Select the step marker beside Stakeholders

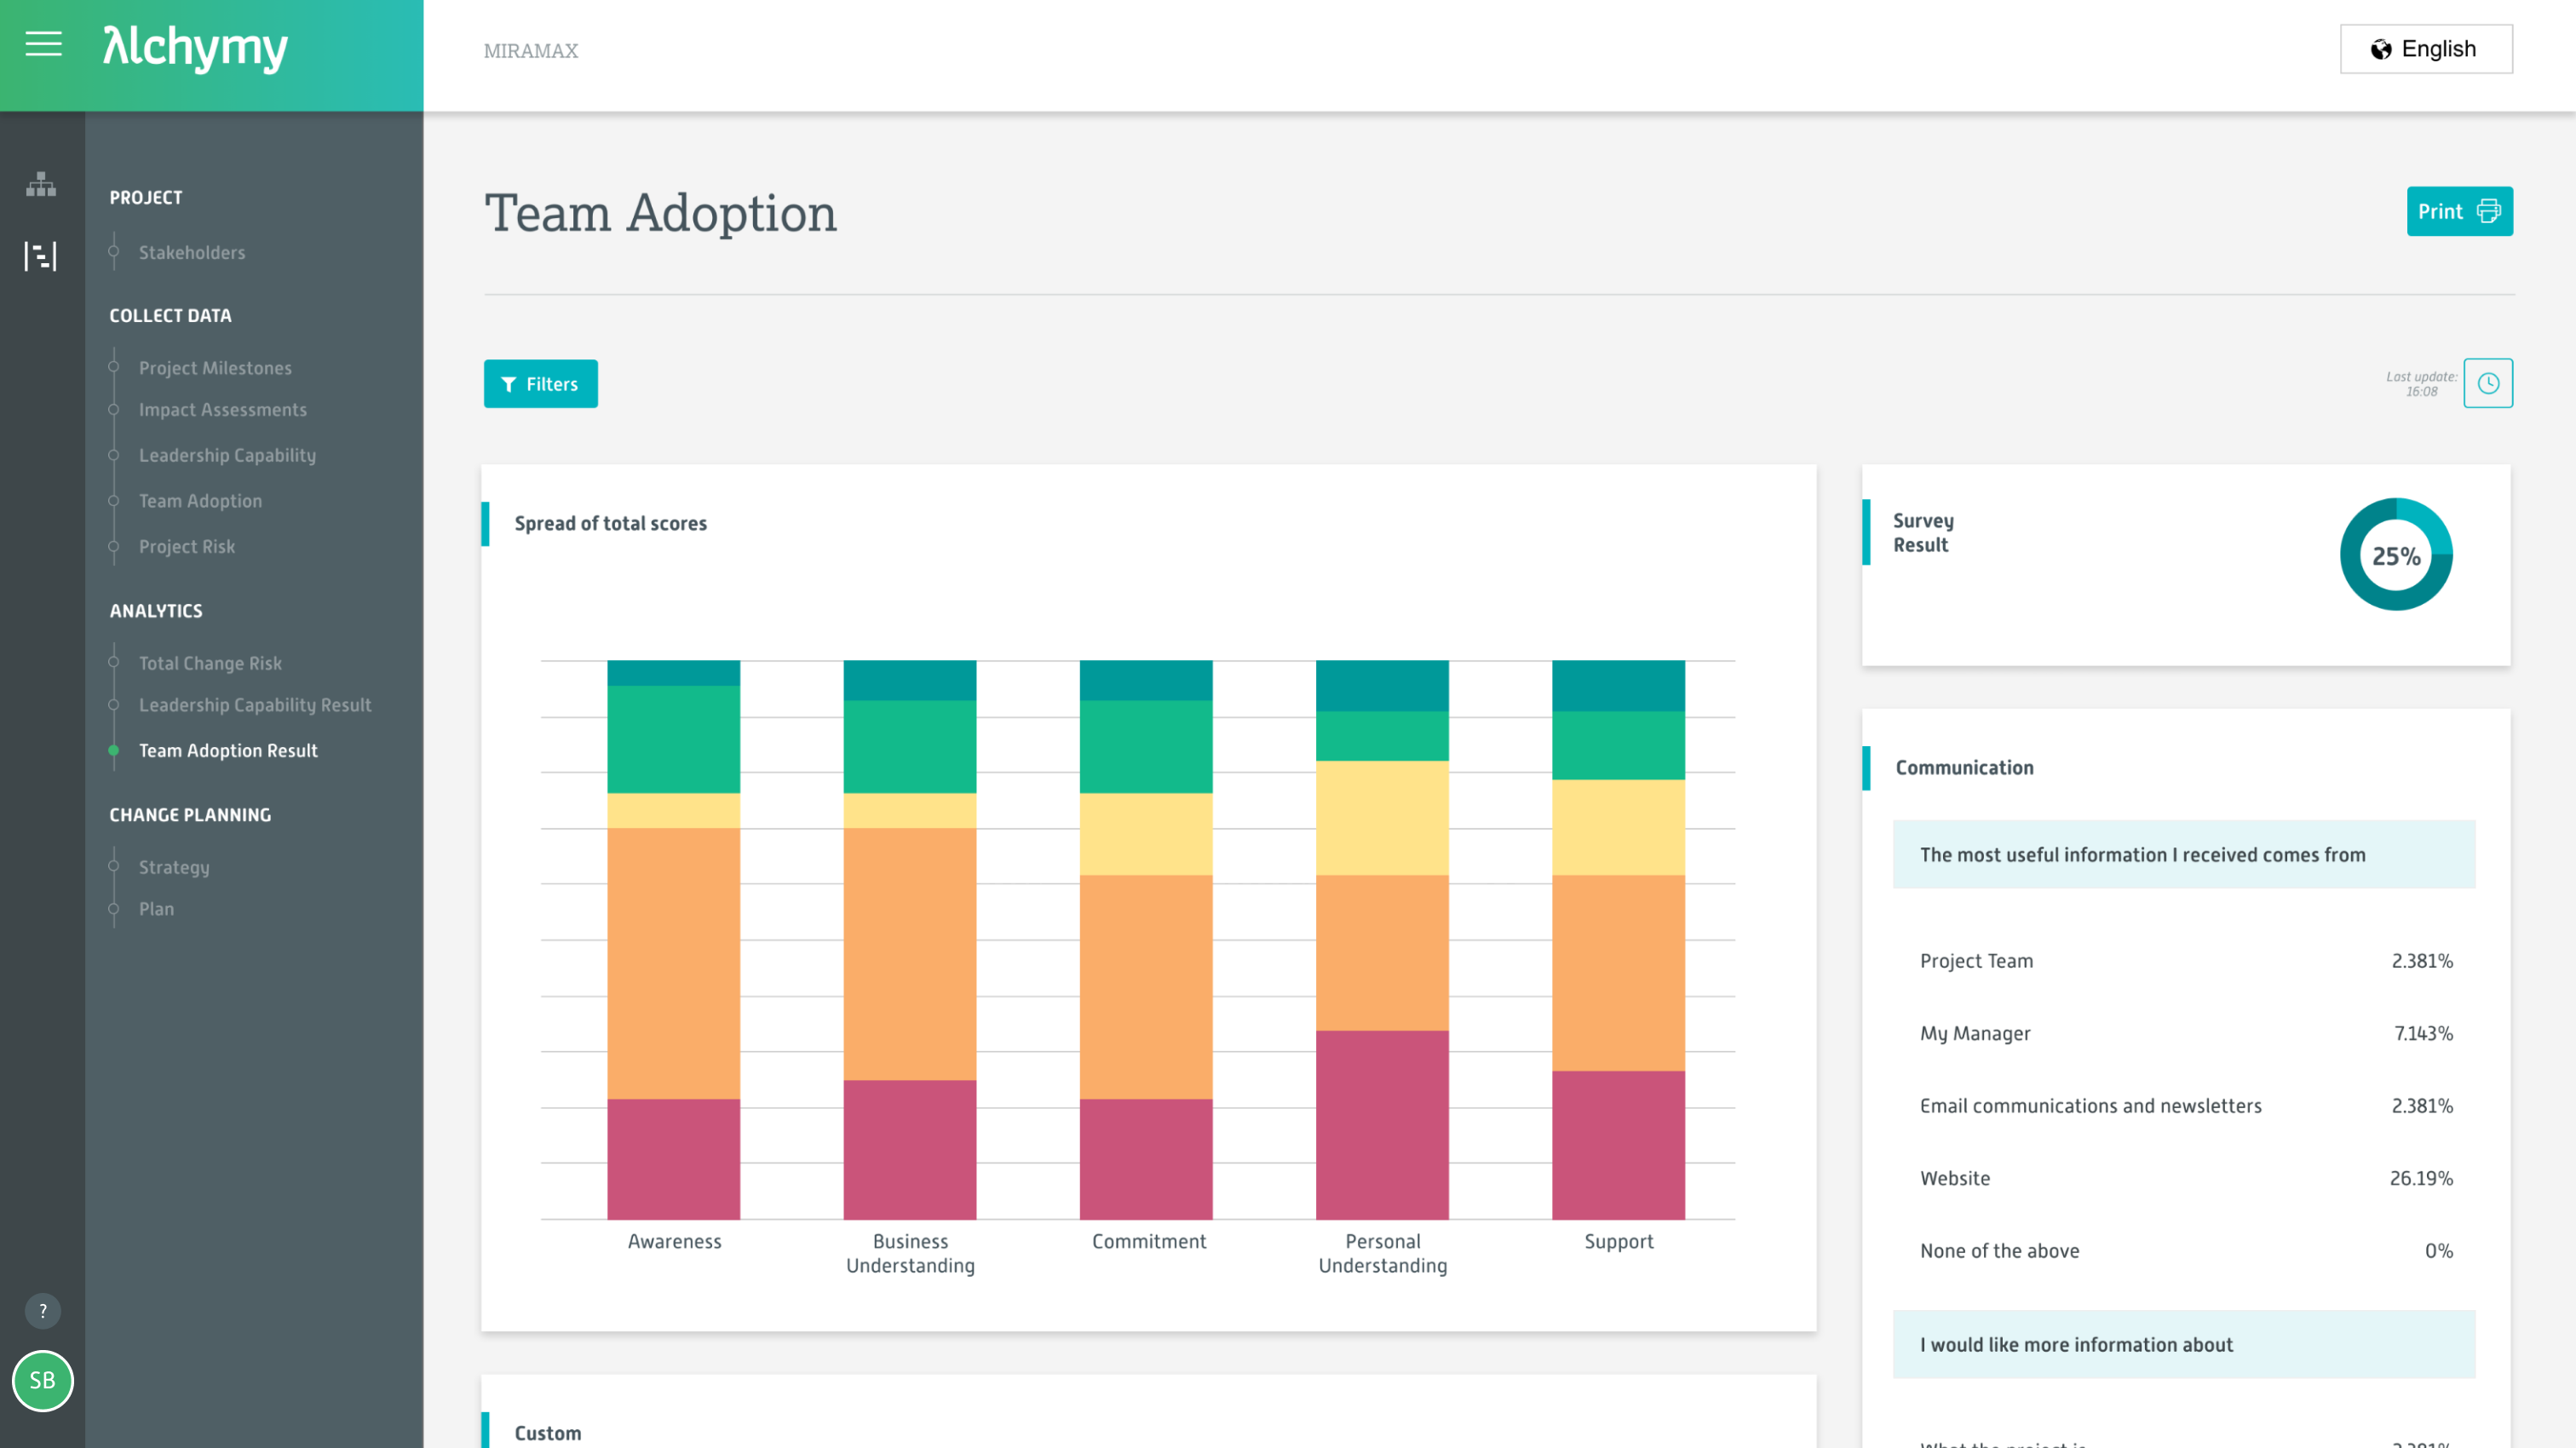pyautogui.click(x=113, y=252)
